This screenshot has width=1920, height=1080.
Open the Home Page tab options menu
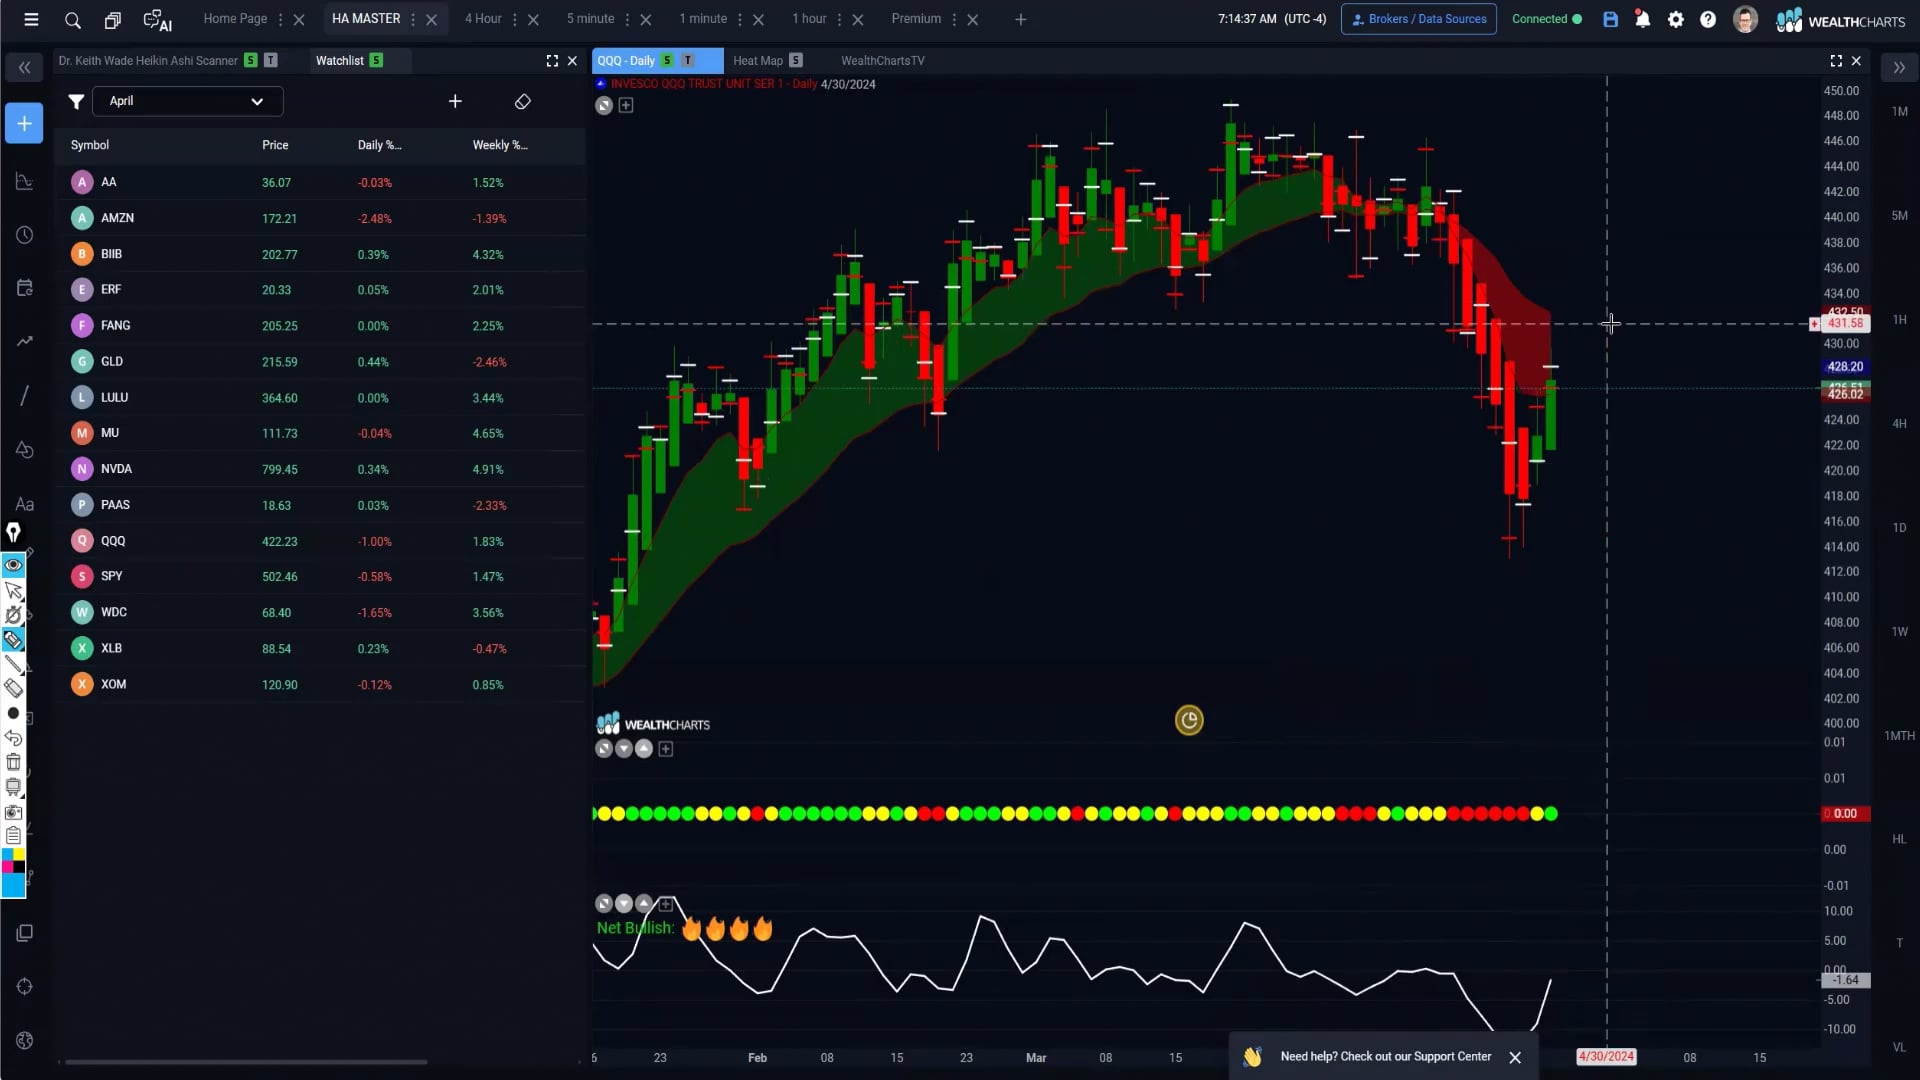[x=280, y=19]
